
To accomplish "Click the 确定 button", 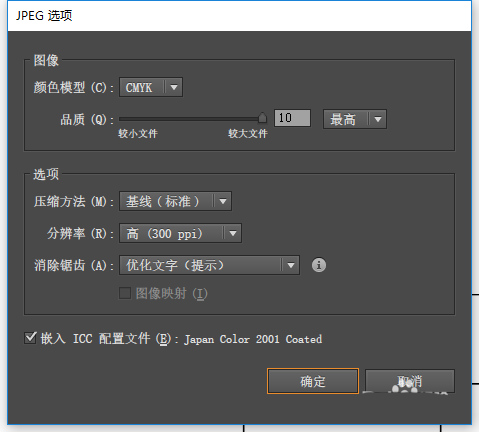I will pyautogui.click(x=313, y=381).
